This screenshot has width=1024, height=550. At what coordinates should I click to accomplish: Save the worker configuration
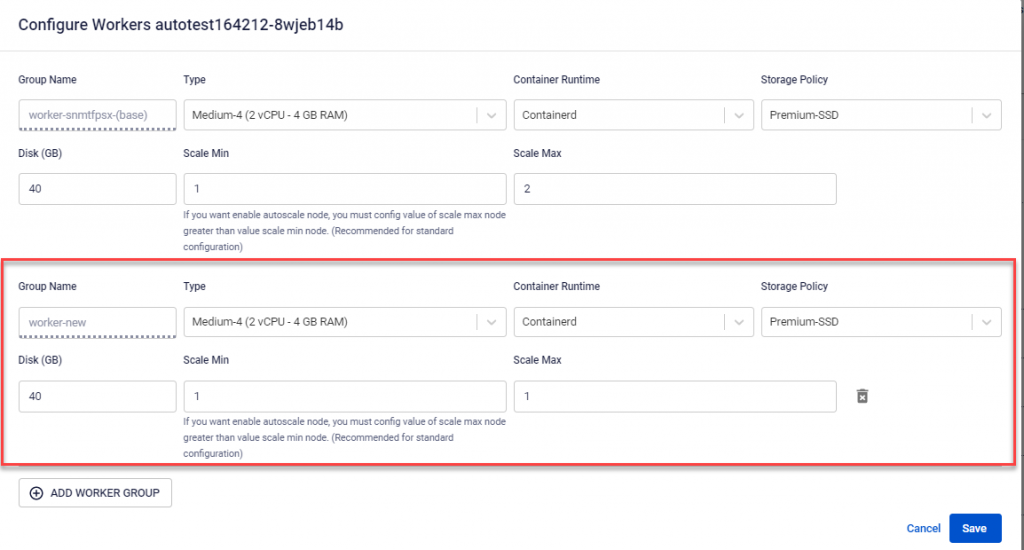tap(974, 528)
